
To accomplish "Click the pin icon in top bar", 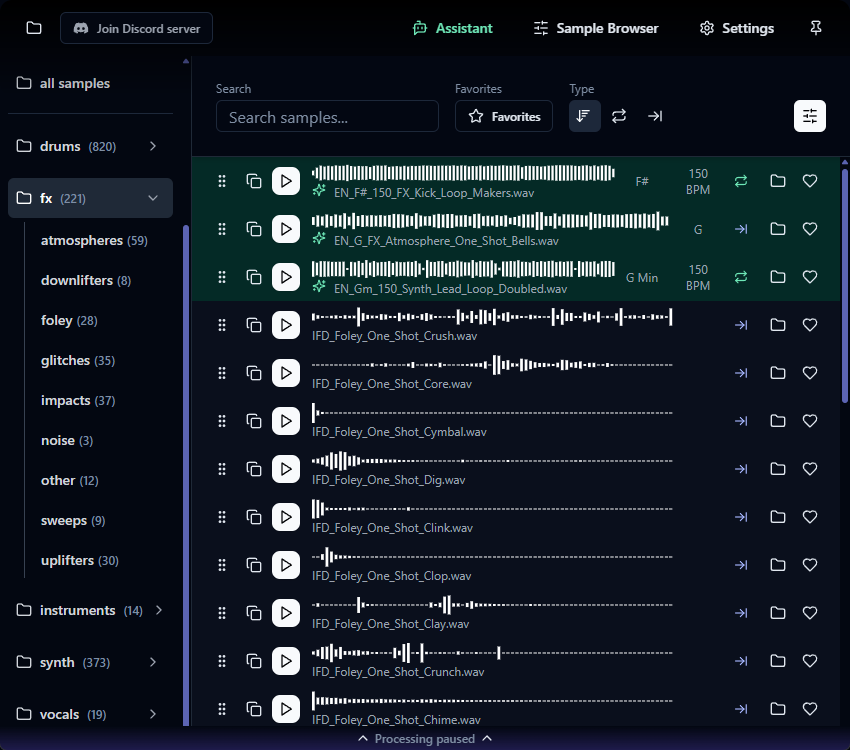I will point(816,28).
